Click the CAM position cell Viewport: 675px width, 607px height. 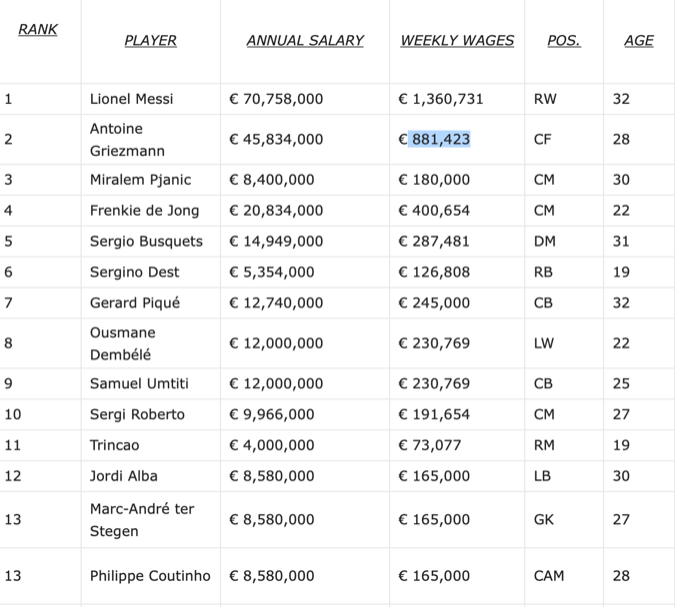[x=549, y=576]
